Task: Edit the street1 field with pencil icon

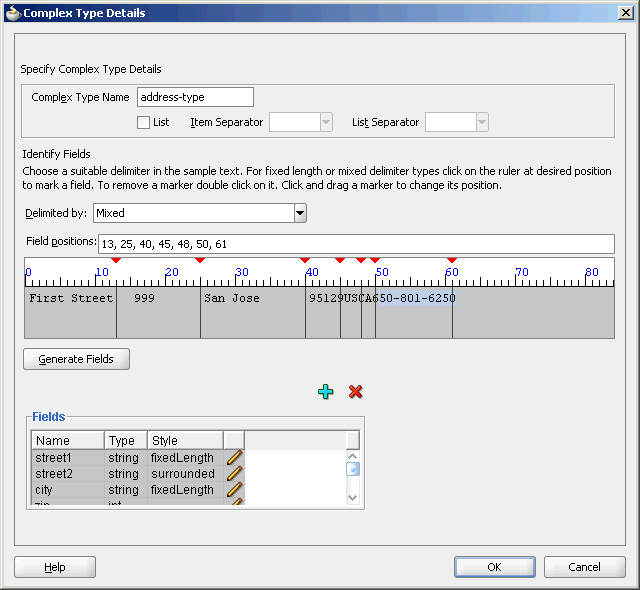Action: point(234,457)
